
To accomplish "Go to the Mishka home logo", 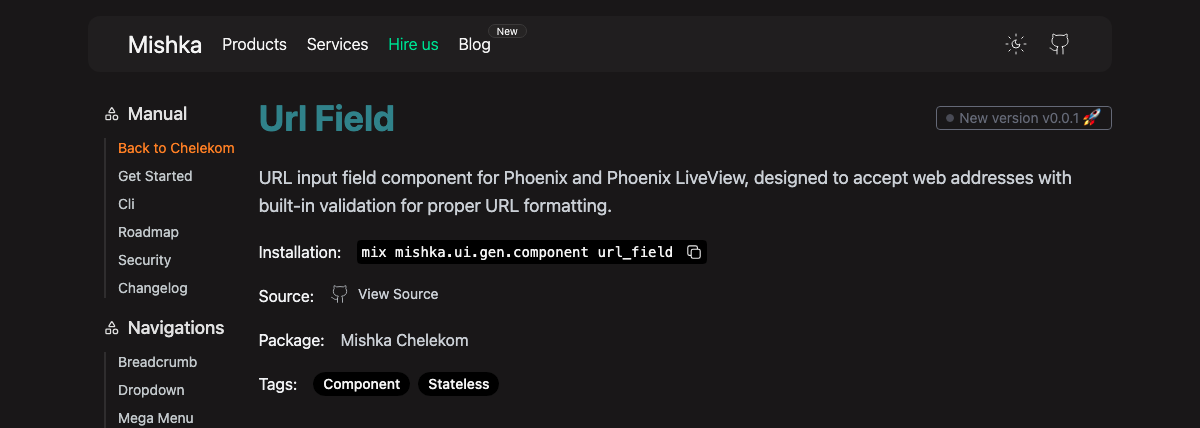I will (165, 44).
